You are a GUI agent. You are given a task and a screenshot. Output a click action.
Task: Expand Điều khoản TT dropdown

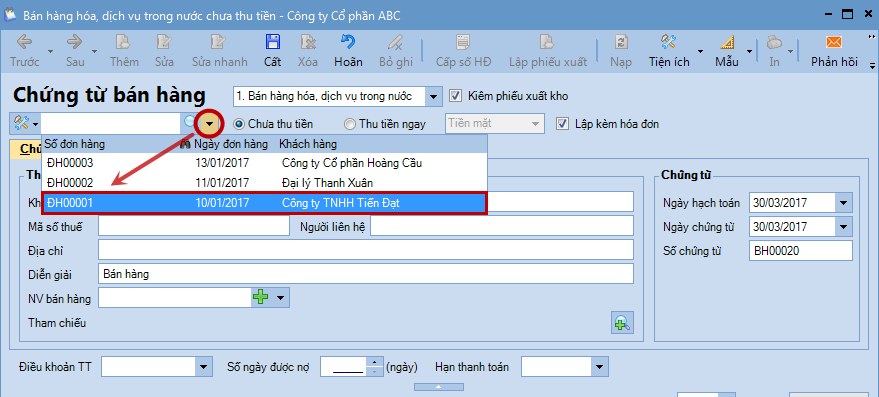tap(203, 367)
